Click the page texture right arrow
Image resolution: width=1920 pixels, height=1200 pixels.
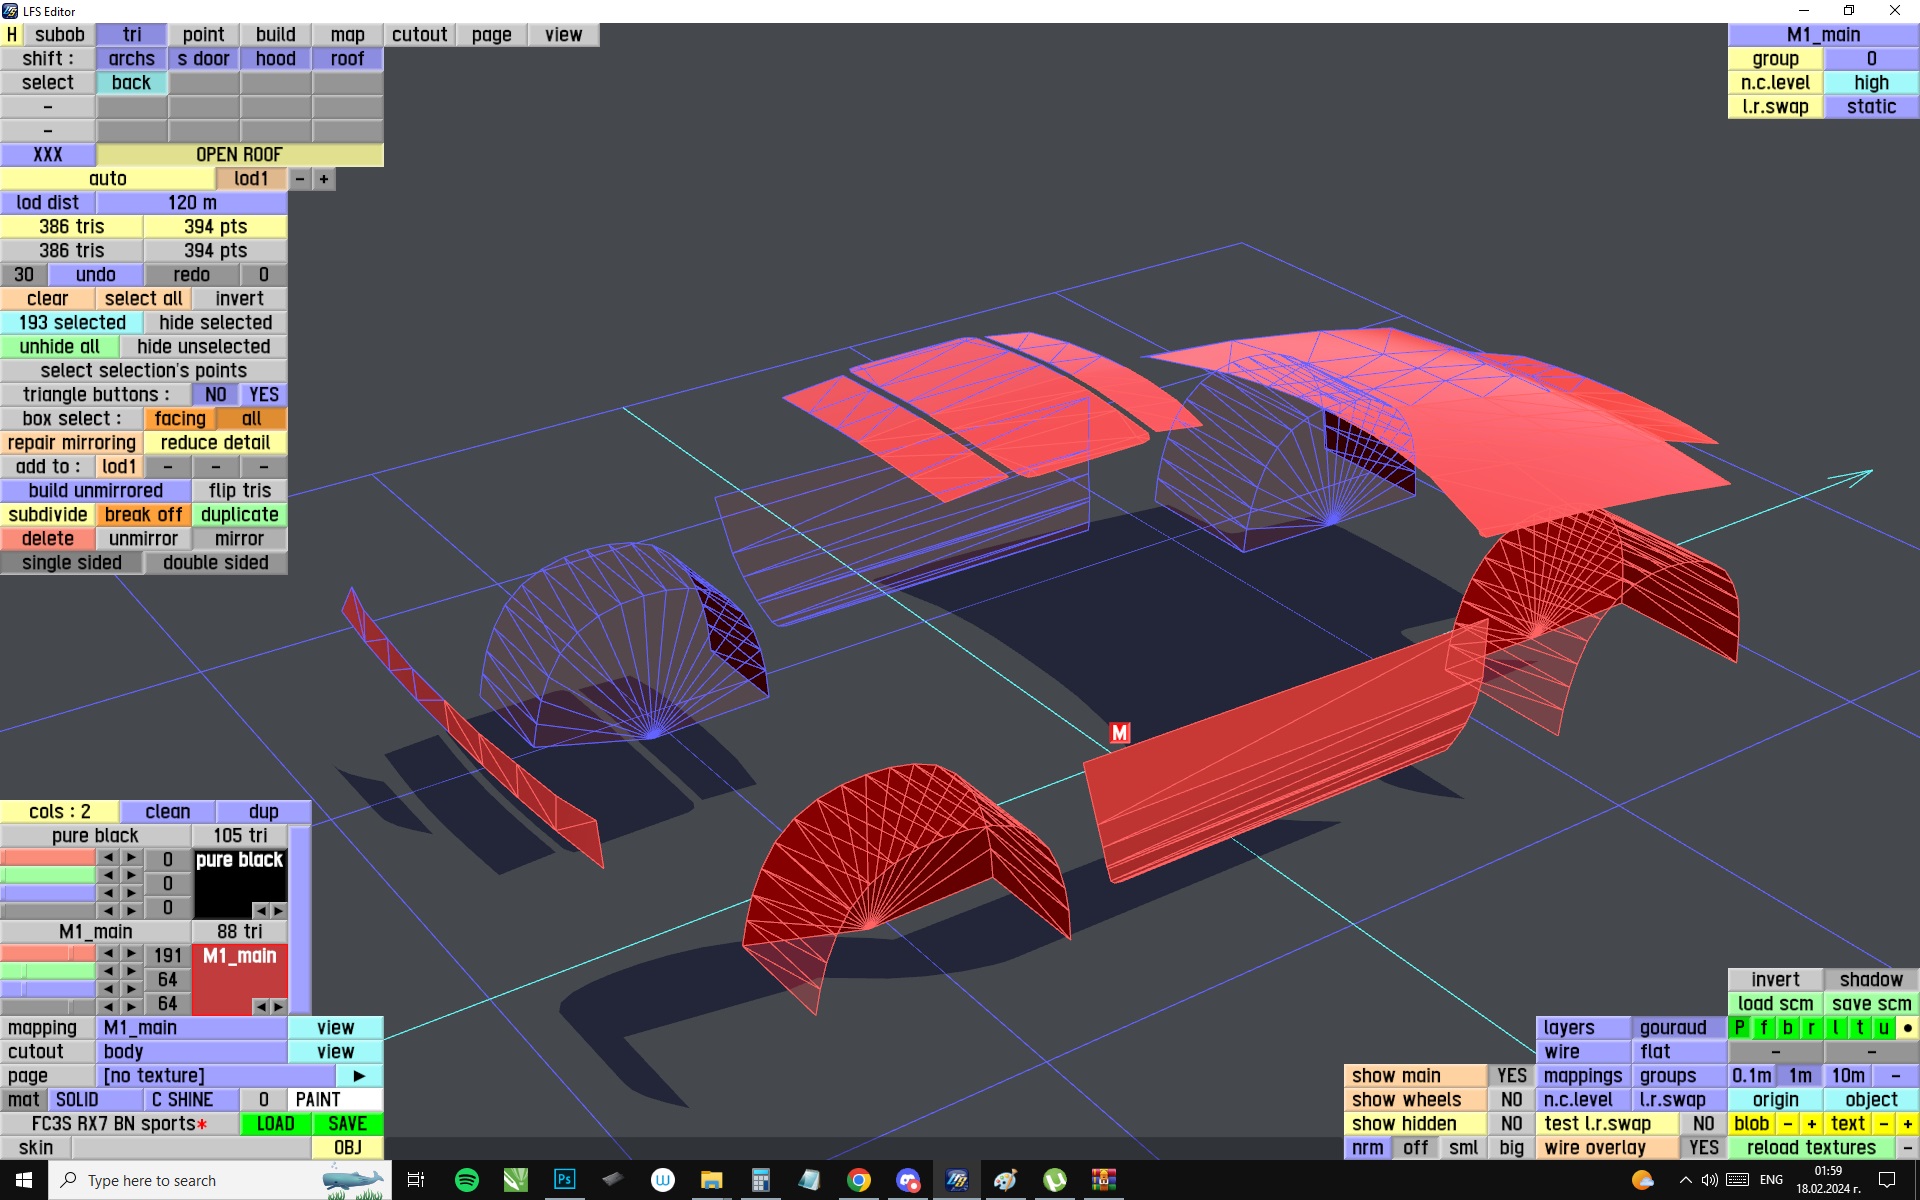point(359,1076)
